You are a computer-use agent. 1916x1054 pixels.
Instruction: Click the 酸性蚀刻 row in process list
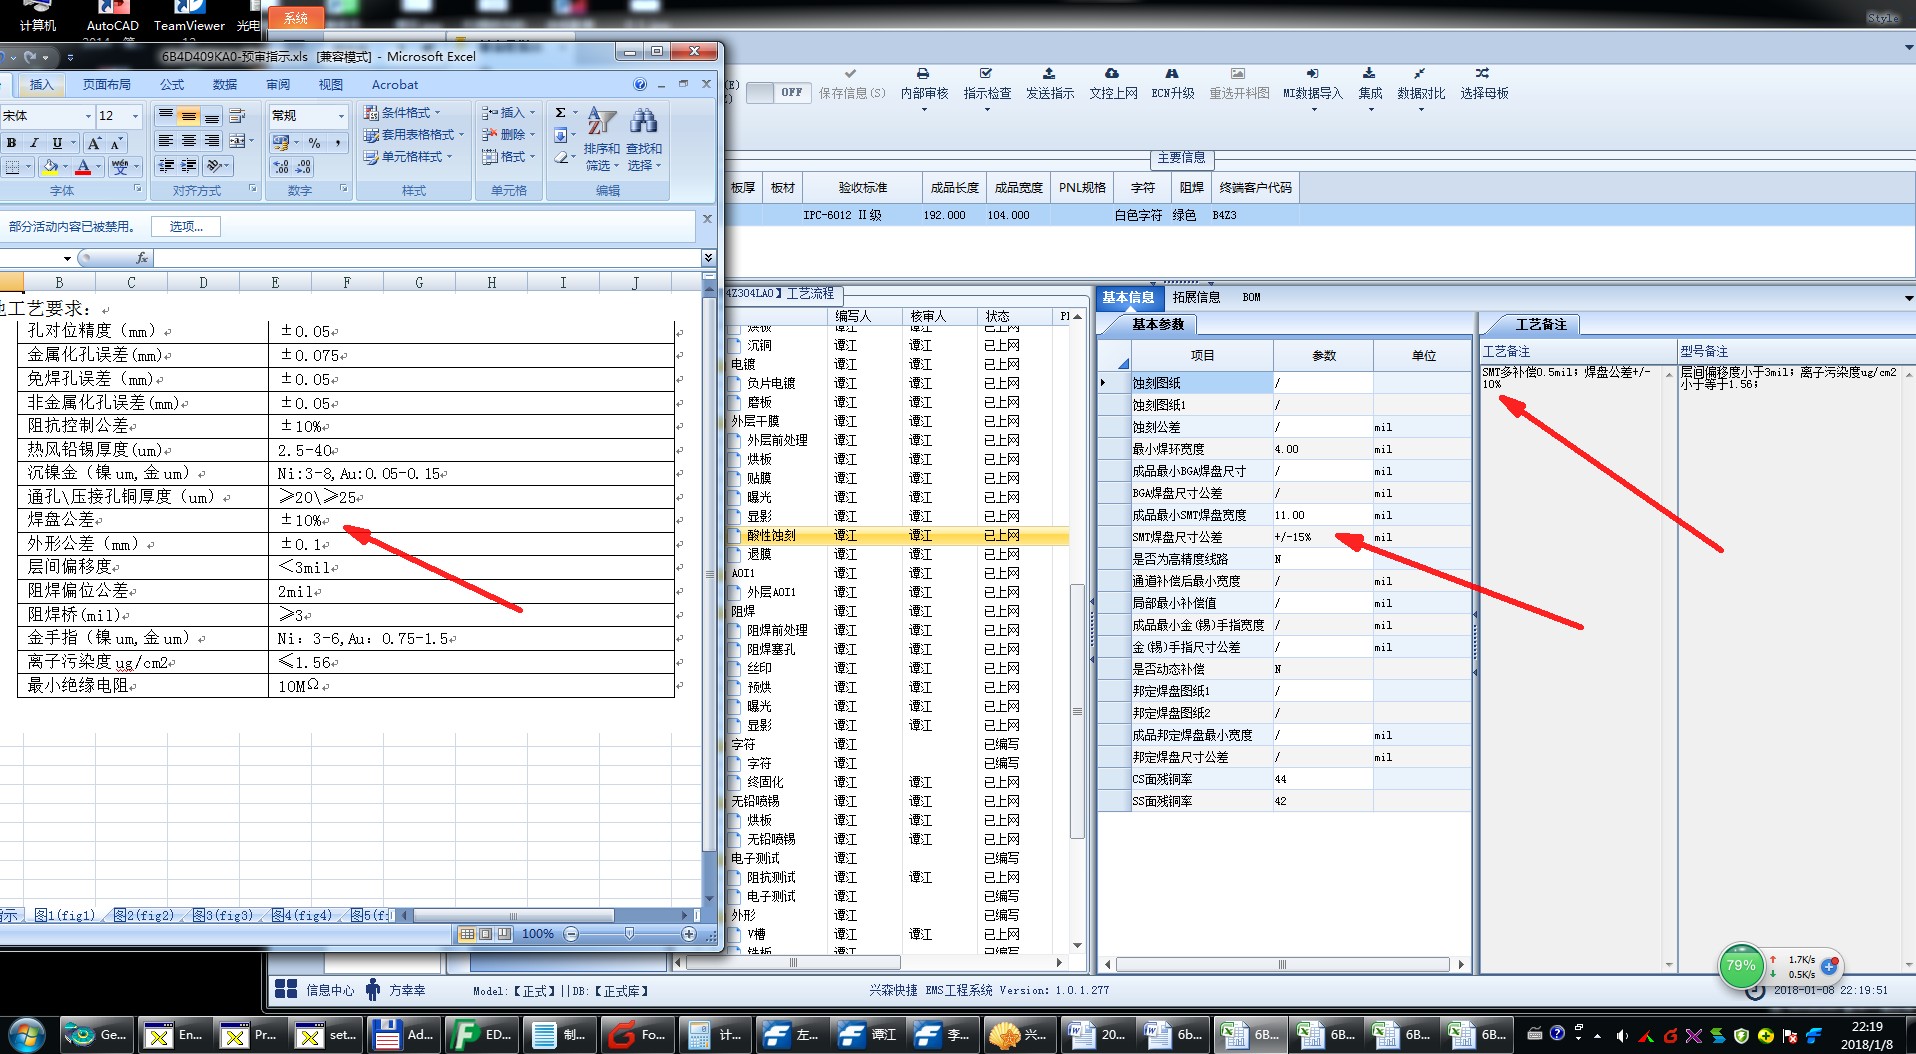[x=898, y=536]
